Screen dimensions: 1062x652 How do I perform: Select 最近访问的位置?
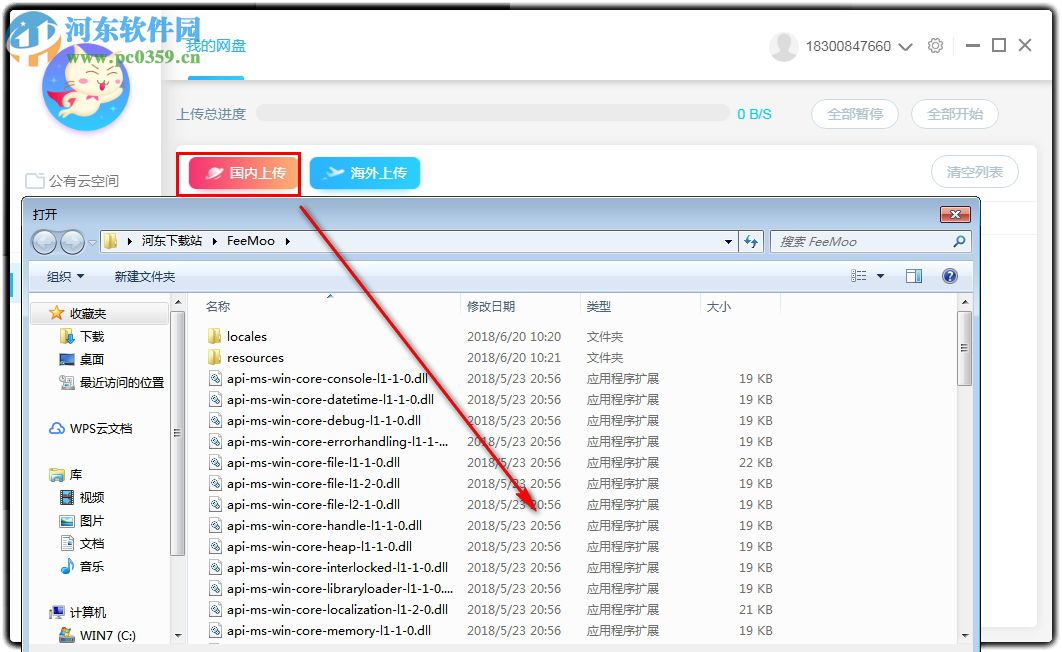(x=112, y=383)
